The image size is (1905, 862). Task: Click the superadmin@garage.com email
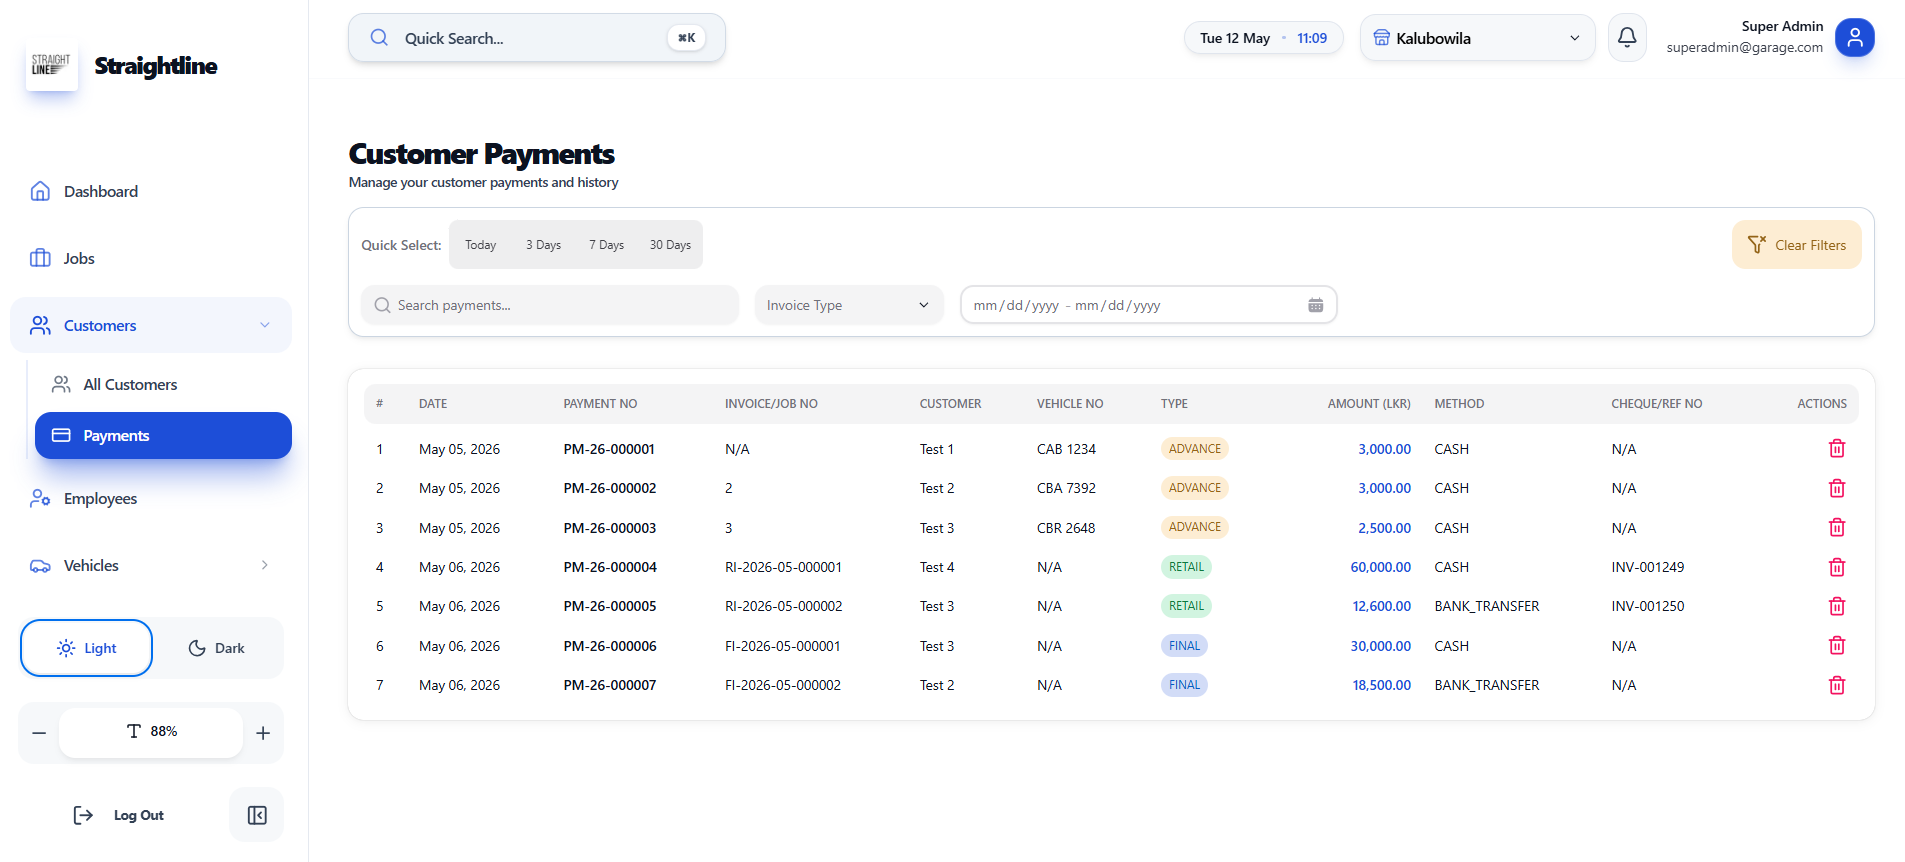(x=1744, y=47)
